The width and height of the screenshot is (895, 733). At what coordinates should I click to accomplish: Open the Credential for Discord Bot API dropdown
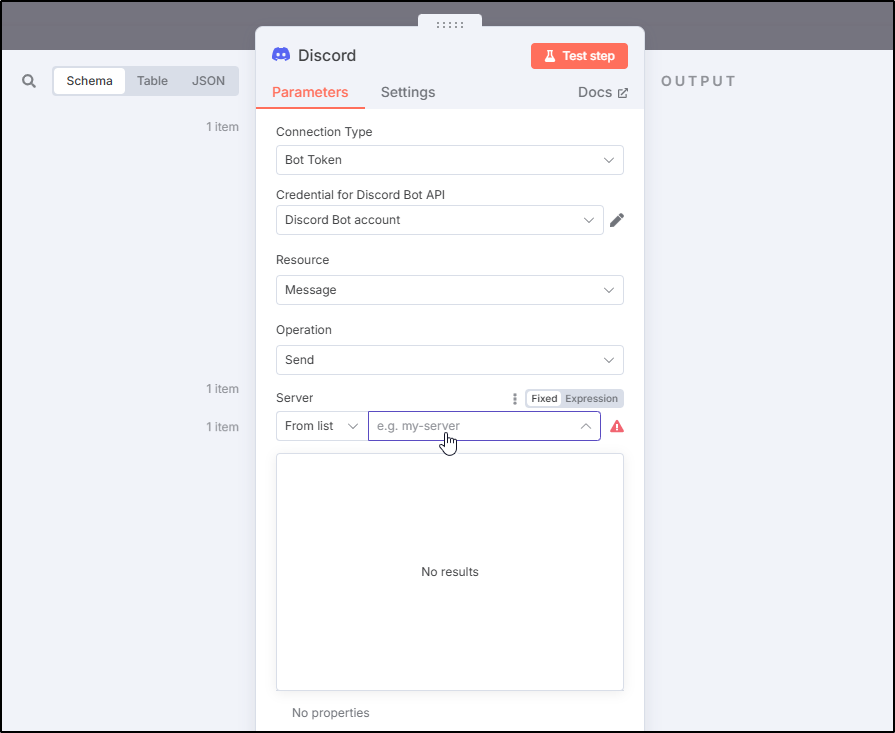pos(440,220)
